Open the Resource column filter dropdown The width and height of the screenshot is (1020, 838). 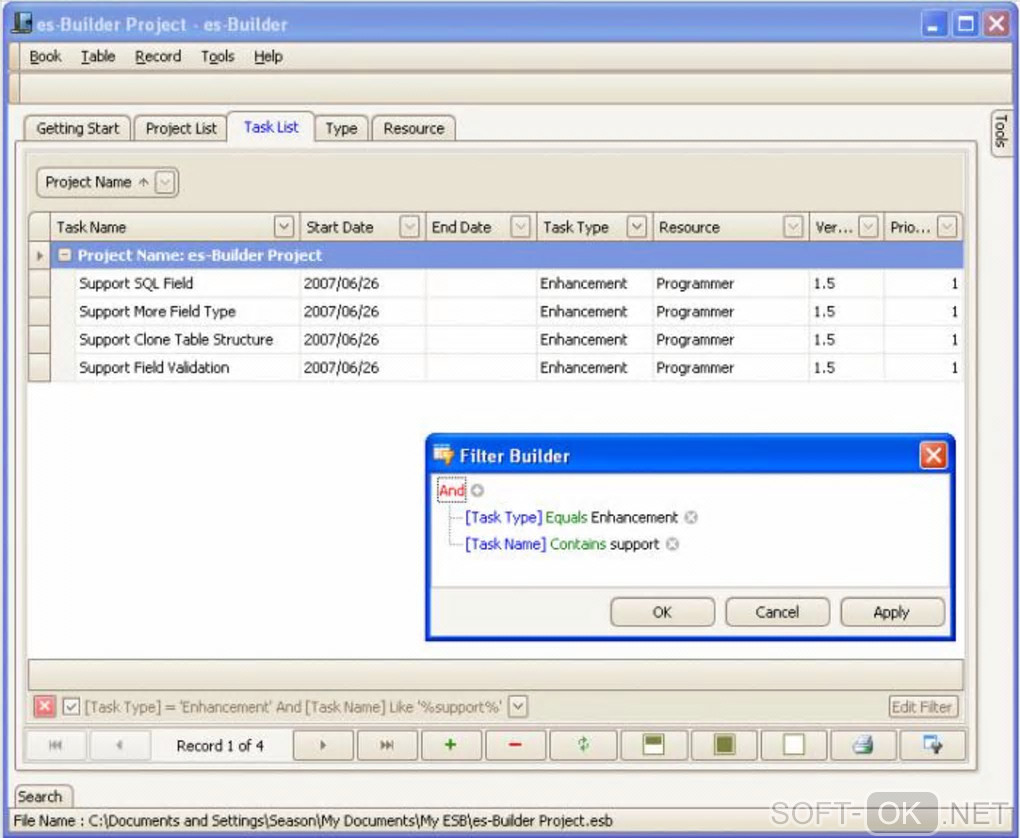793,227
